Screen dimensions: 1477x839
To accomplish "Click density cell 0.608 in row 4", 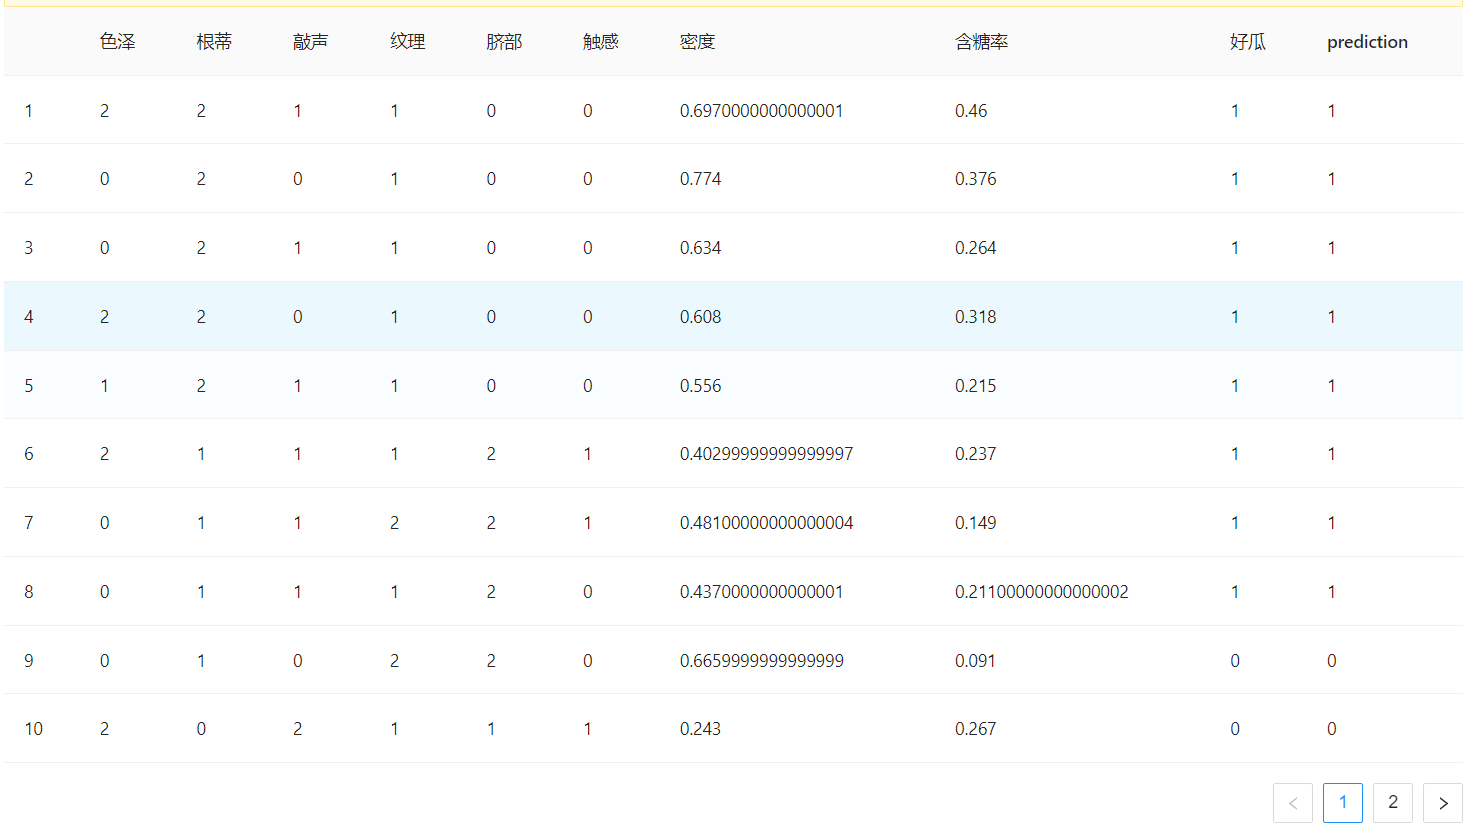I will point(700,317).
